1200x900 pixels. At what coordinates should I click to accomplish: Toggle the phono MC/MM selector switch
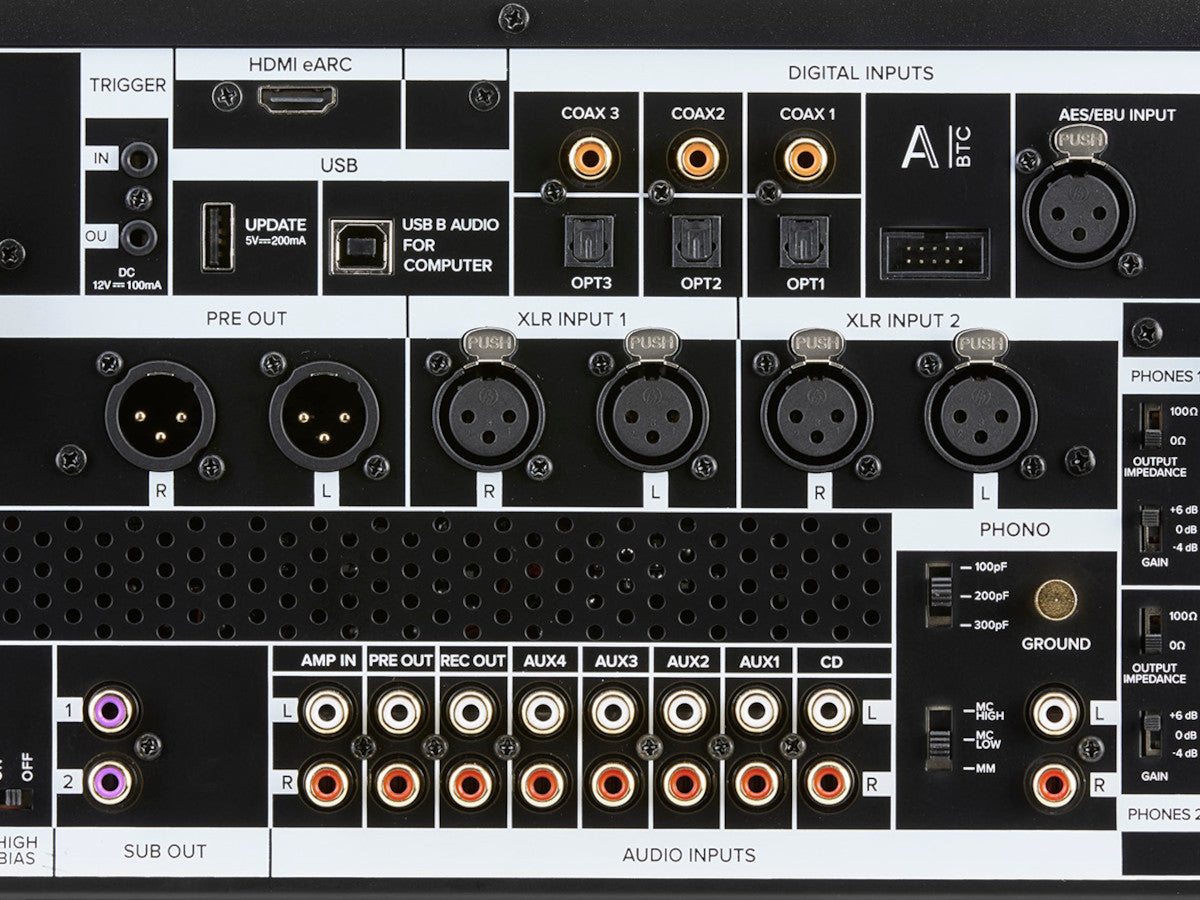(938, 739)
